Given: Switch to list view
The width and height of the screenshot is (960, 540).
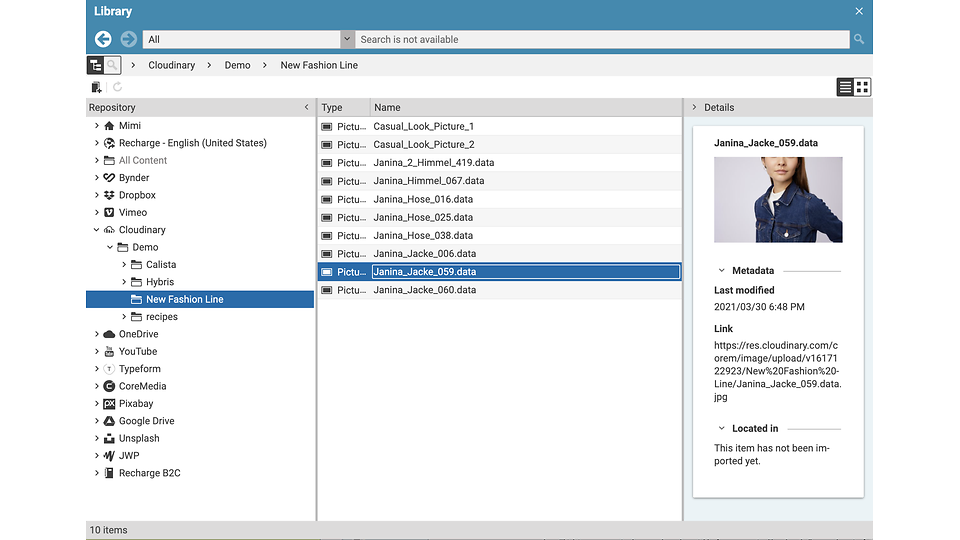Looking at the screenshot, I should (x=846, y=87).
